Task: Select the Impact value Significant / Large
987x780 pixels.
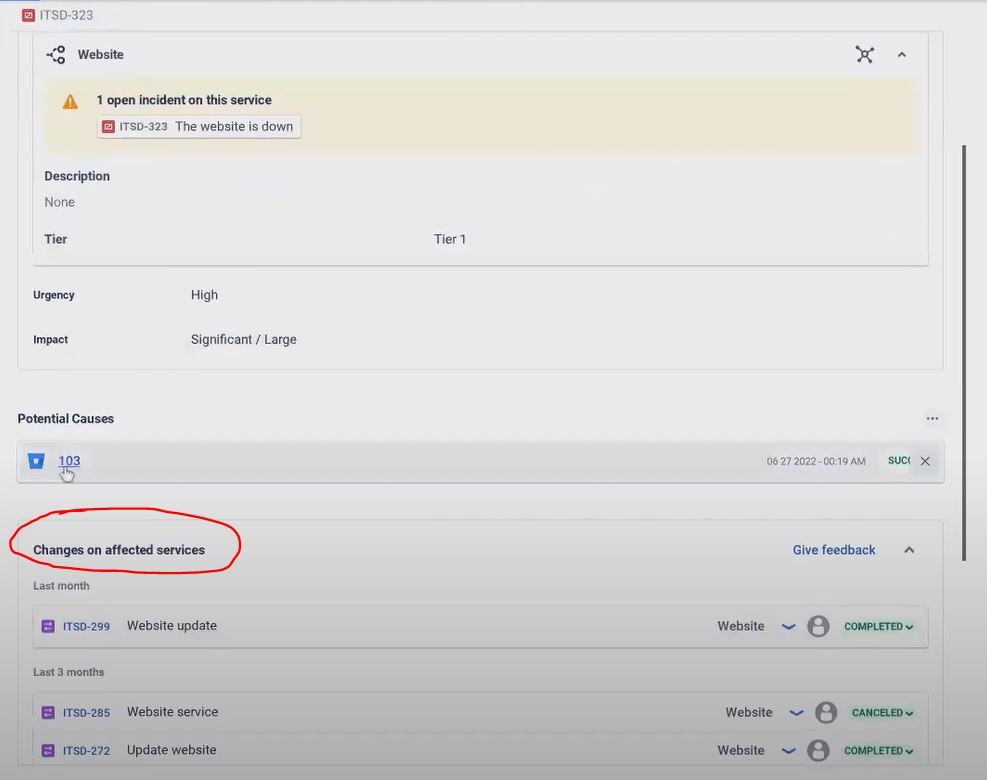Action: (x=244, y=339)
